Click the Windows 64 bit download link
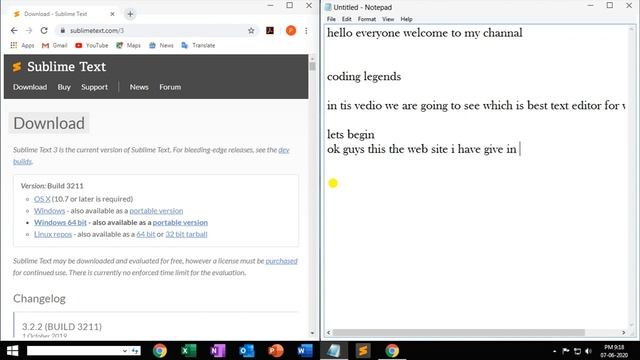This screenshot has height=360, width=640. coord(60,222)
